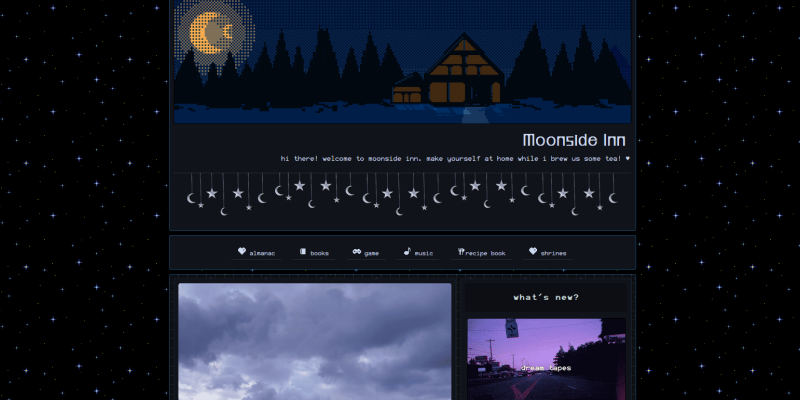Click the heart icon beside shrines

[533, 252]
